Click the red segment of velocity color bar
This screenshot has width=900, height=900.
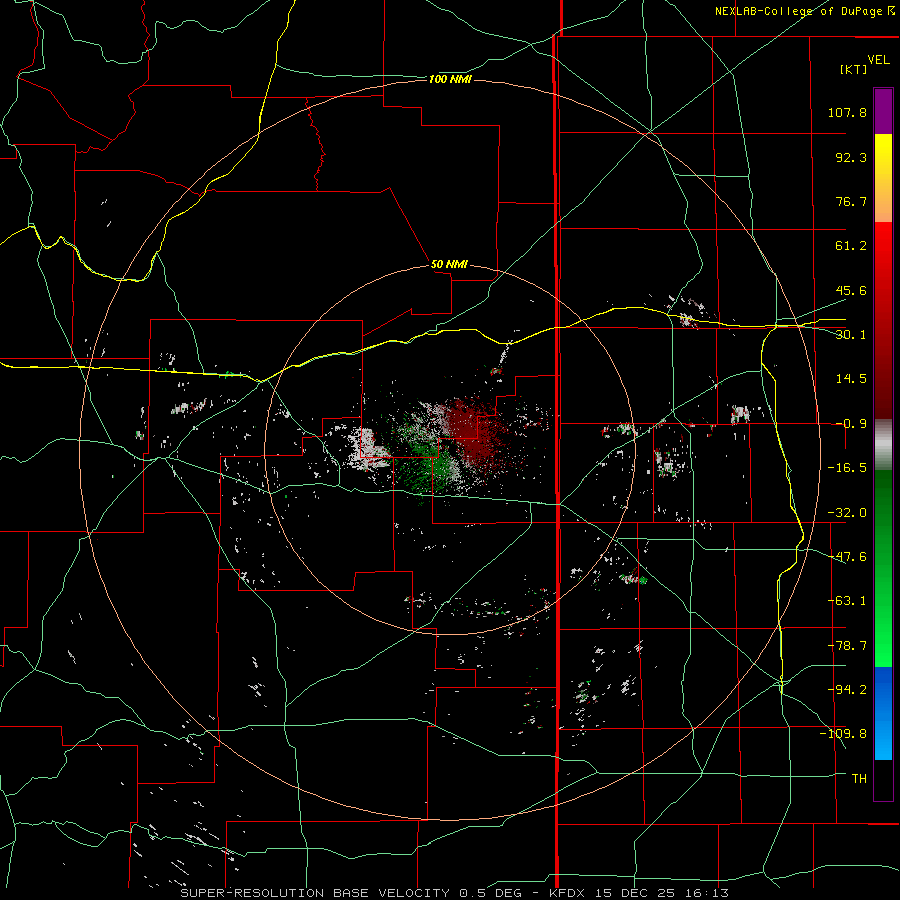(x=883, y=320)
